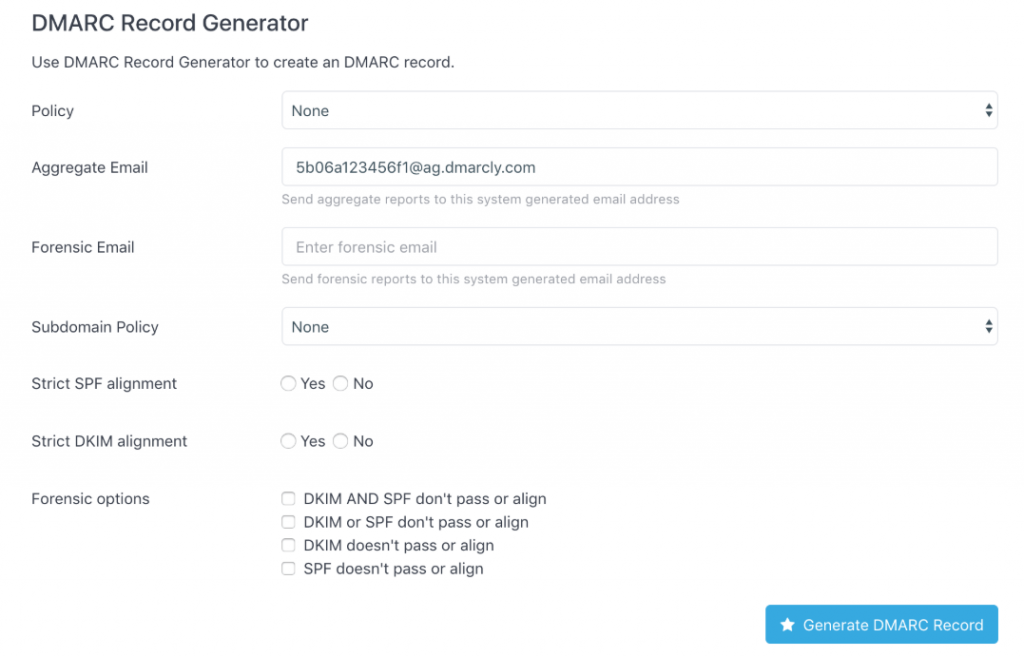Tick "SPF doesn't pass or align" checkbox
The width and height of the screenshot is (1024, 657).
tap(288, 569)
